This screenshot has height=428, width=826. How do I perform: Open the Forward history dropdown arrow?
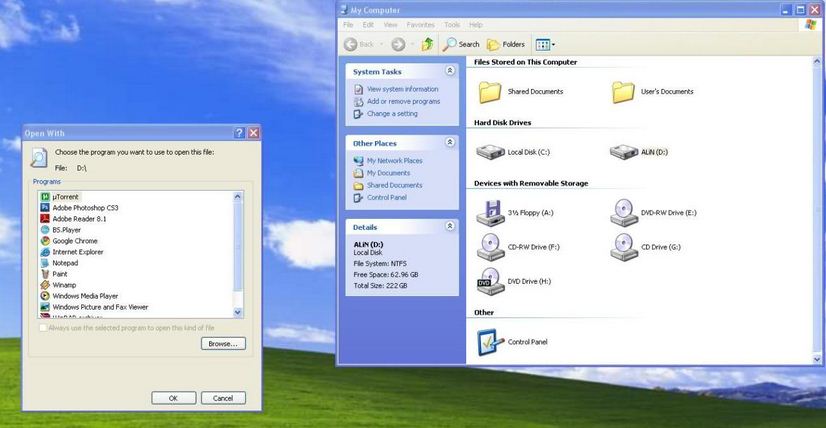412,45
